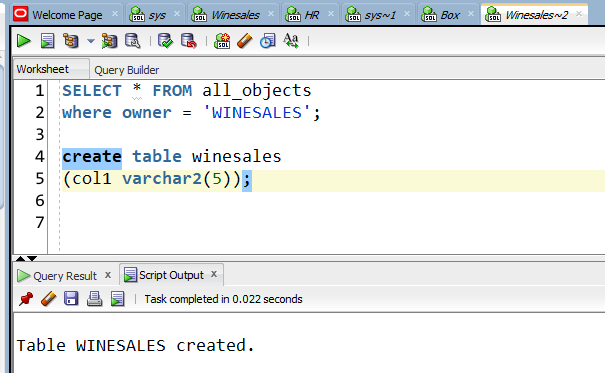The height and width of the screenshot is (373, 605).
Task: Click 'varchar2' in line 5
Action: tap(162, 179)
